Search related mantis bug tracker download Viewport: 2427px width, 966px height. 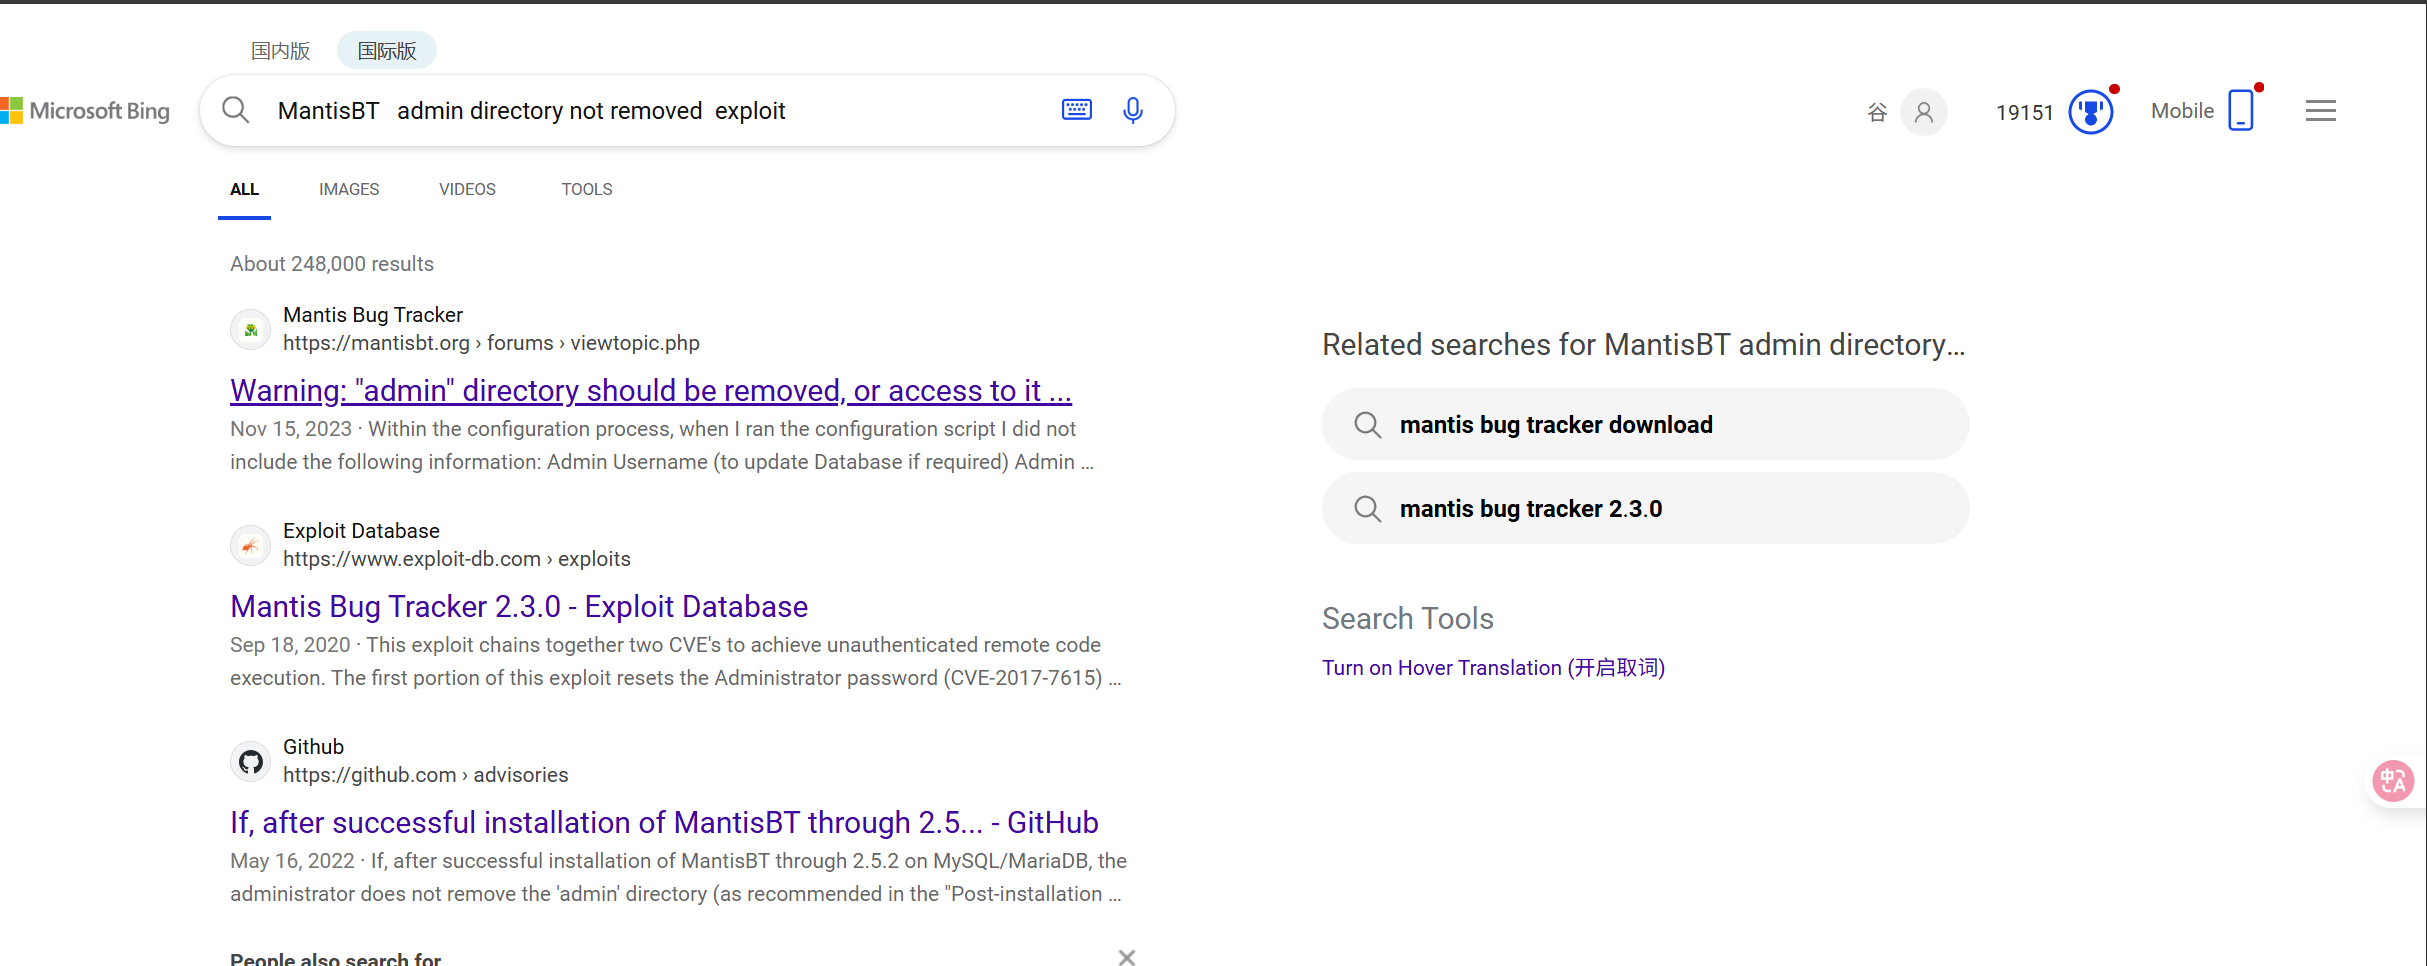pyautogui.click(x=1646, y=424)
